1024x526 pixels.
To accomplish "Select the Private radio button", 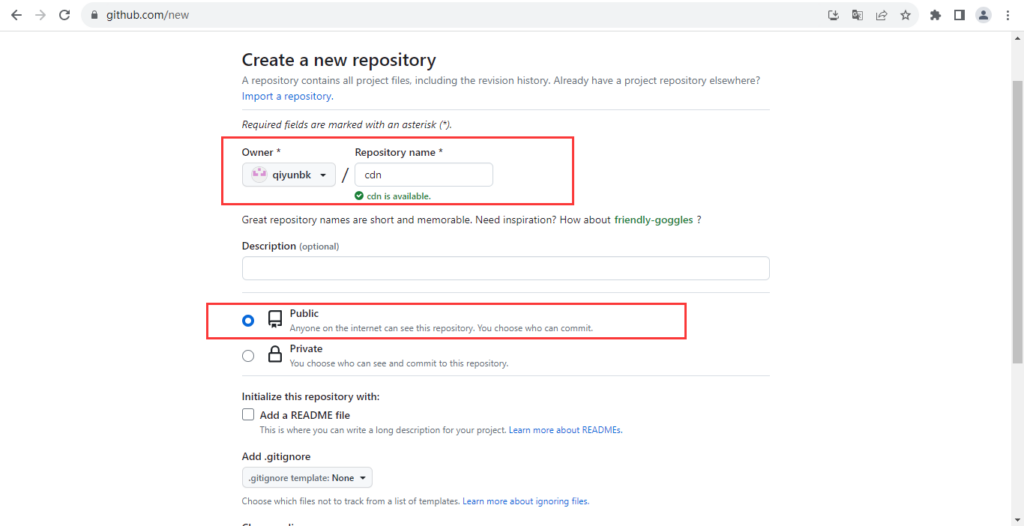I will (248, 356).
